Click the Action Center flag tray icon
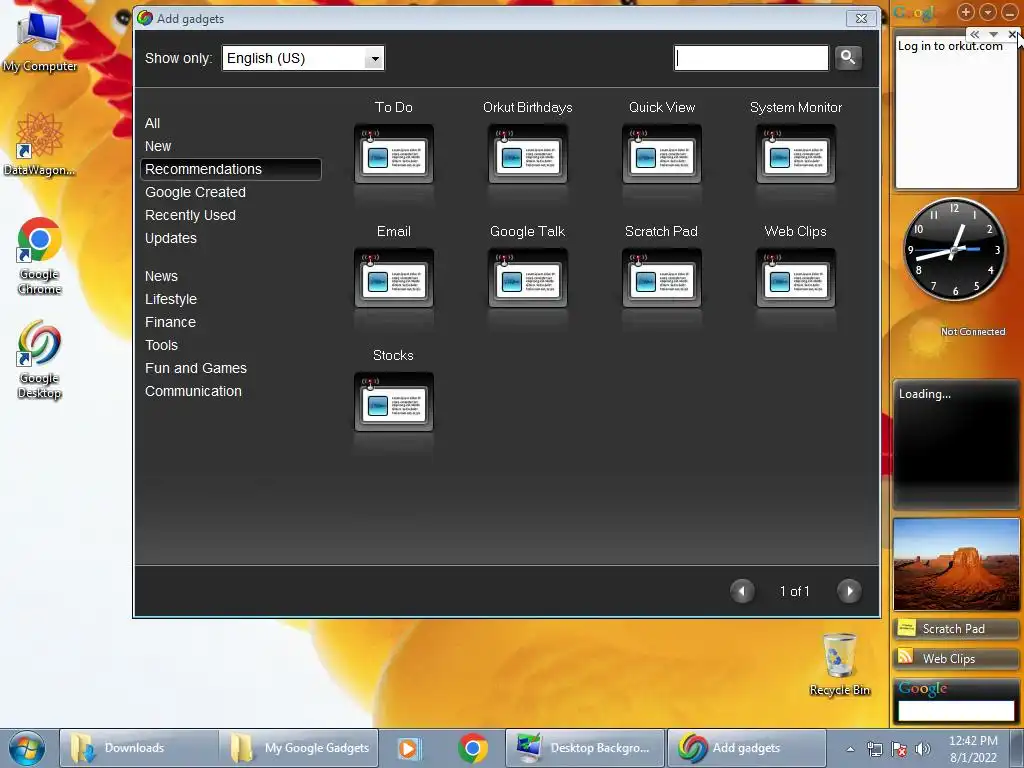1024x768 pixels. pyautogui.click(x=899, y=749)
